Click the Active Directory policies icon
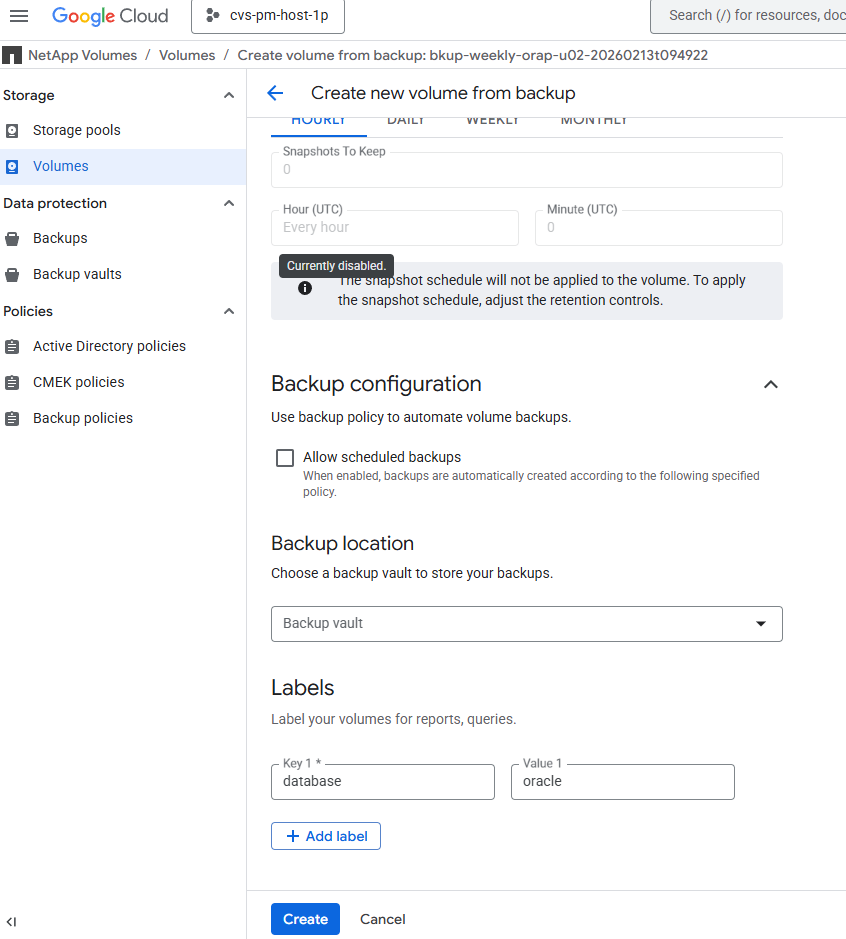 [14, 346]
